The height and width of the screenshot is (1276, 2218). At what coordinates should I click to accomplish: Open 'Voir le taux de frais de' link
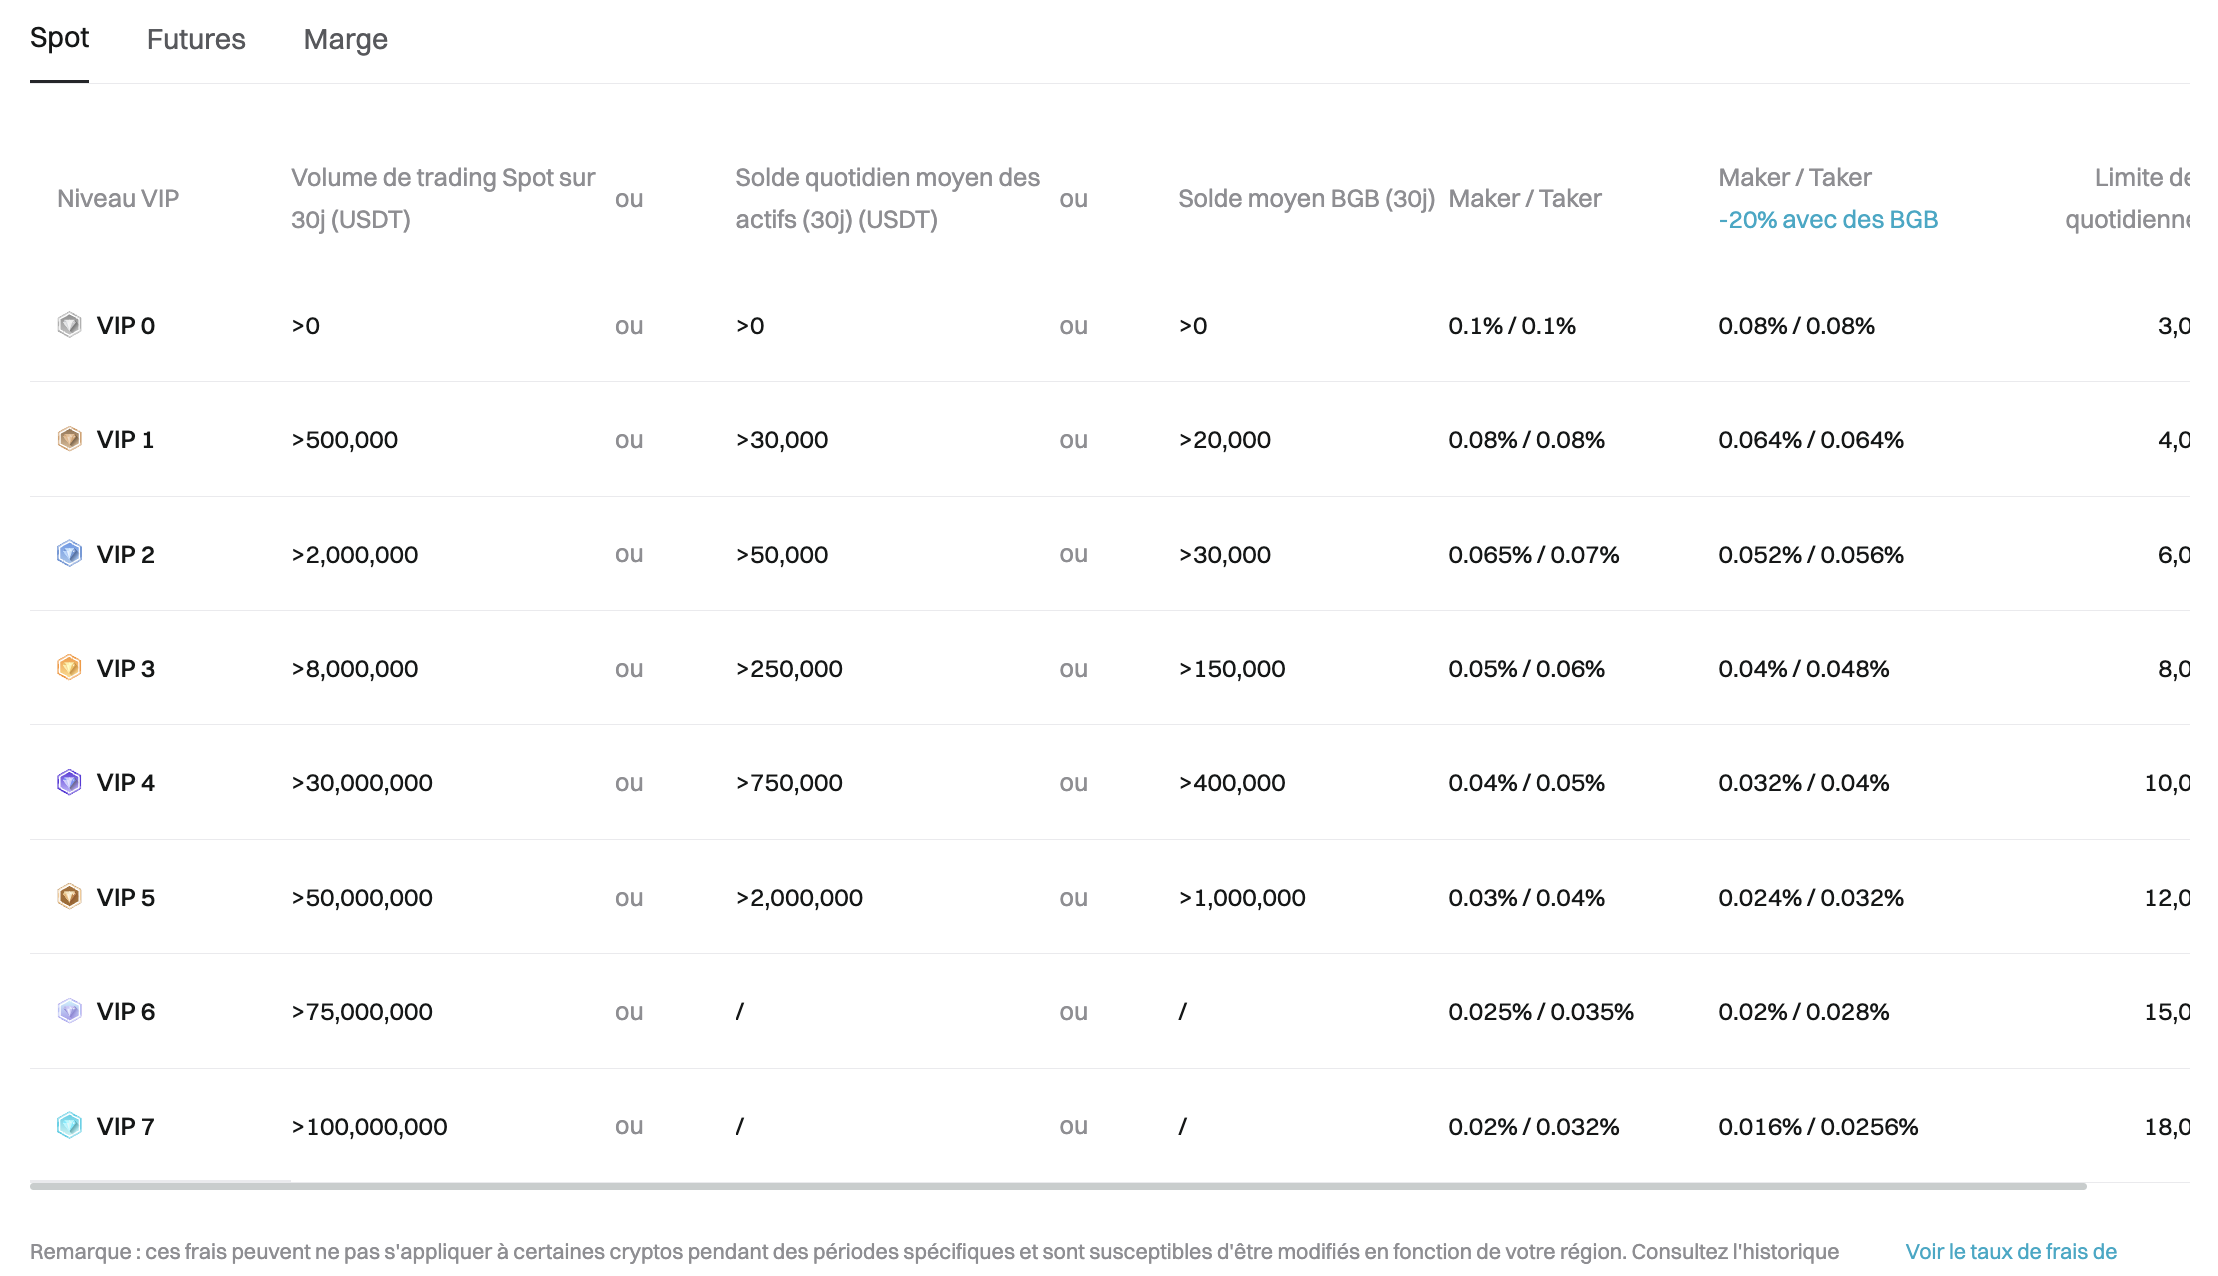point(2011,1251)
